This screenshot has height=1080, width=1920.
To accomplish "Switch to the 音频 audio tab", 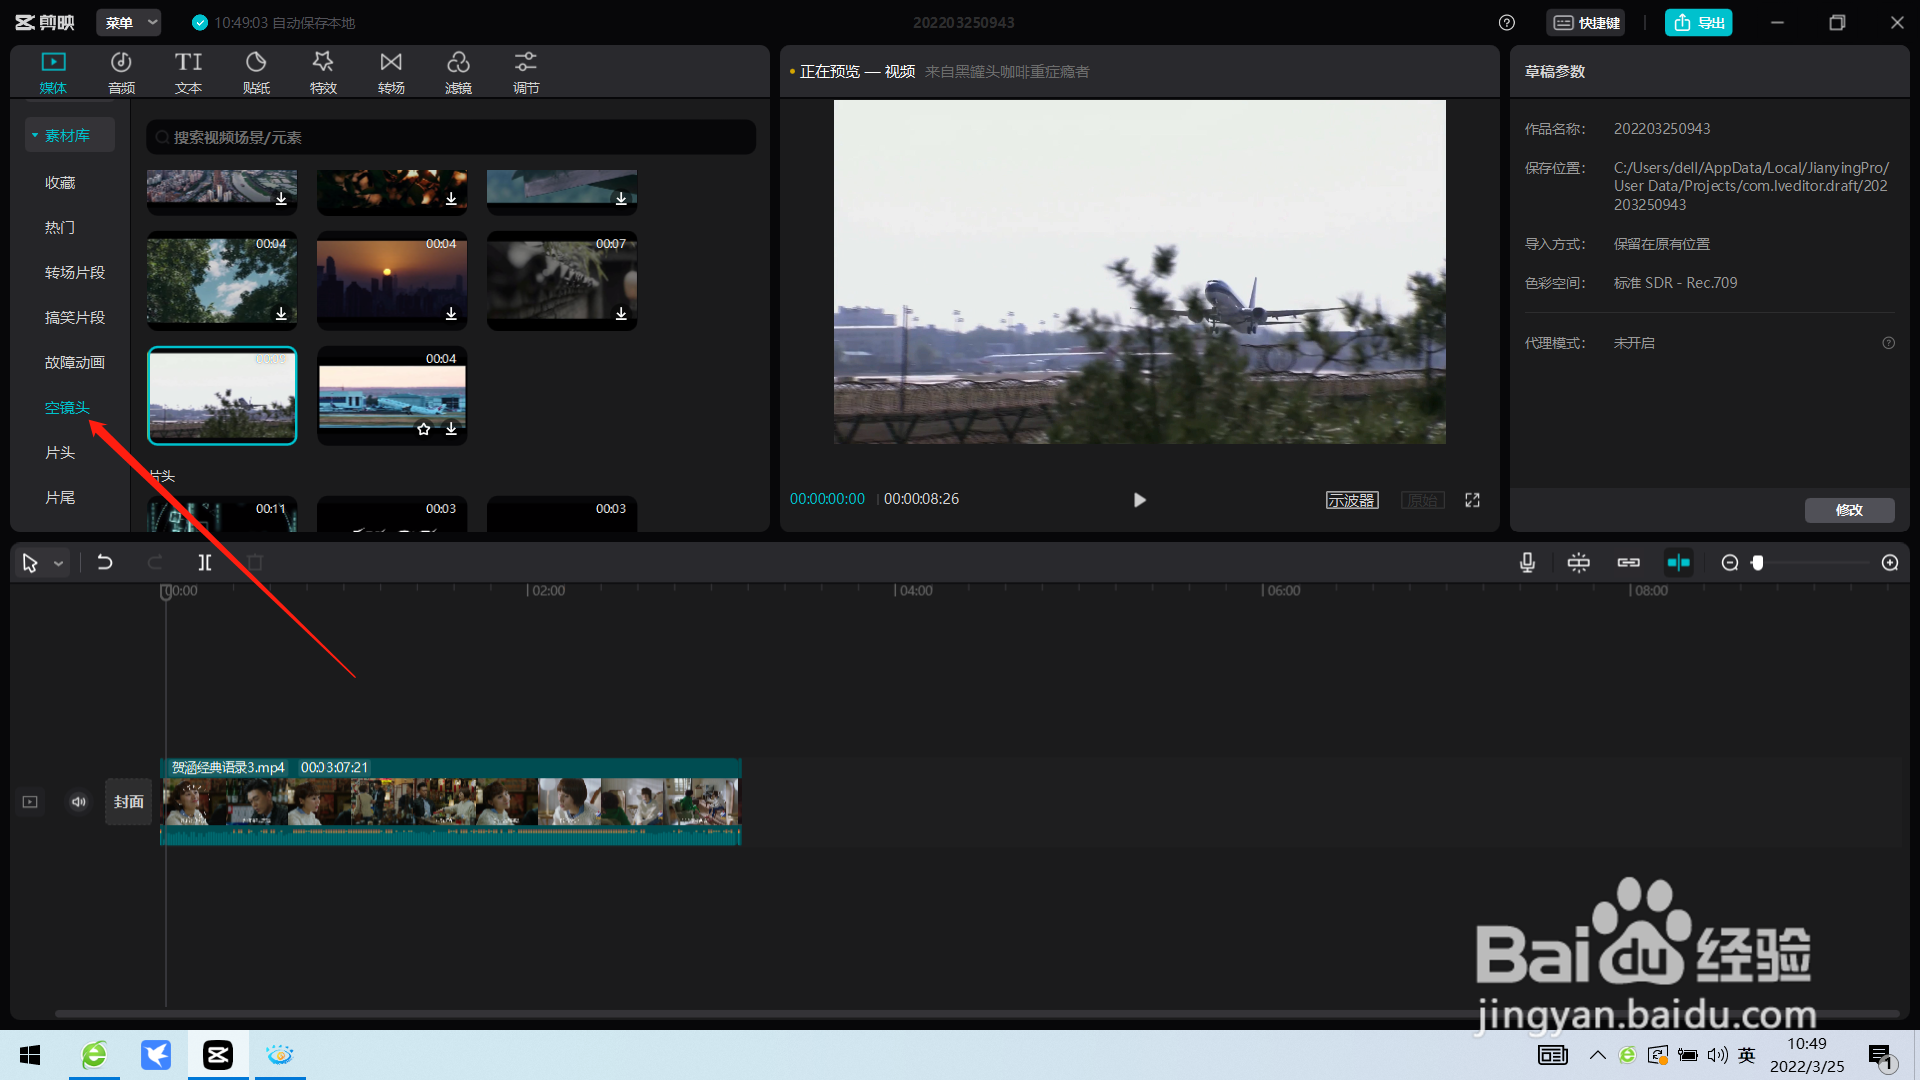I will 121,72.
